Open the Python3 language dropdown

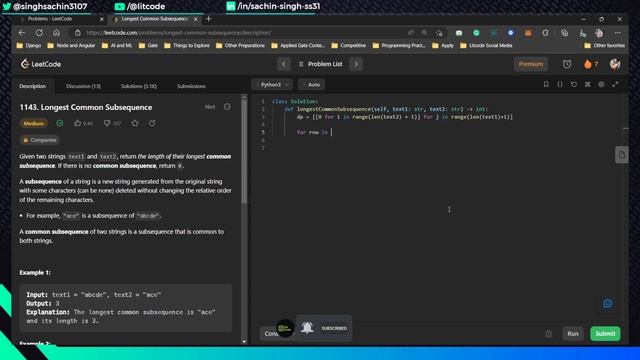pyautogui.click(x=272, y=84)
